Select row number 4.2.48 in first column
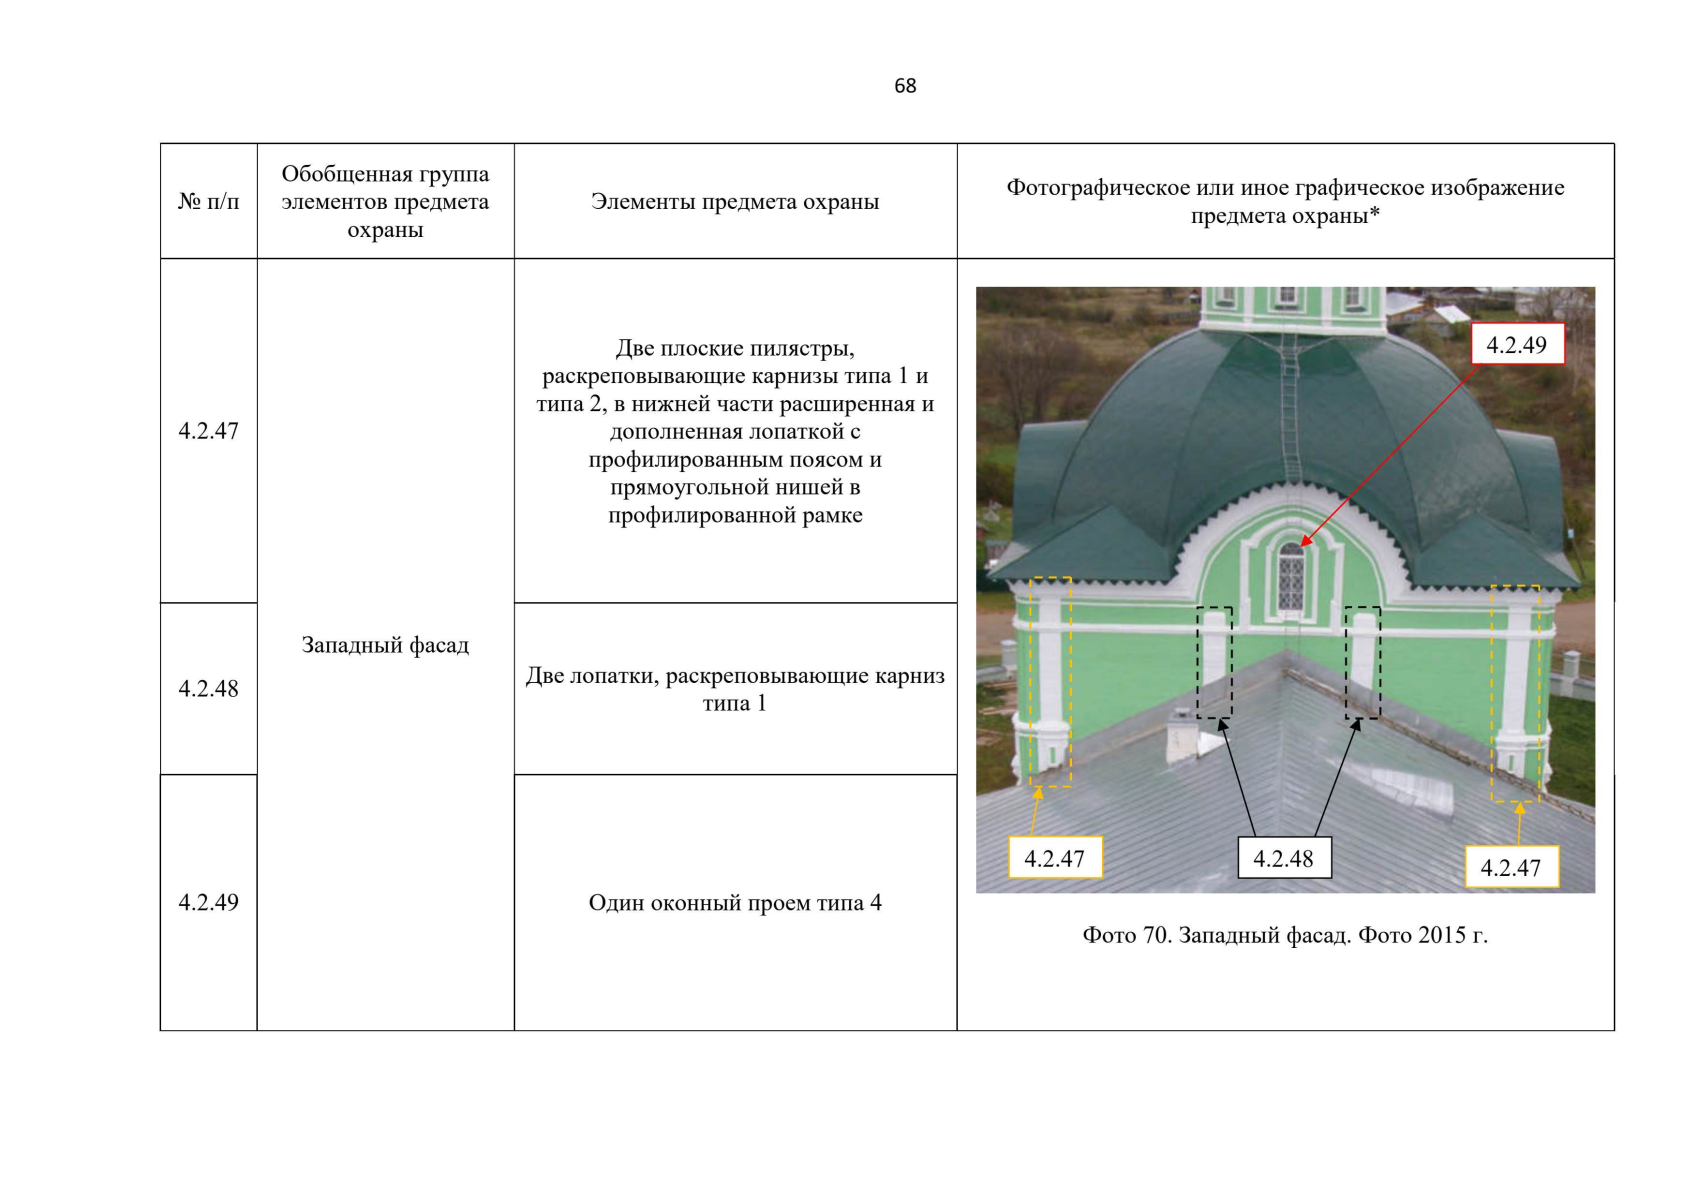Screen dimensions: 1697x1200 click(208, 688)
